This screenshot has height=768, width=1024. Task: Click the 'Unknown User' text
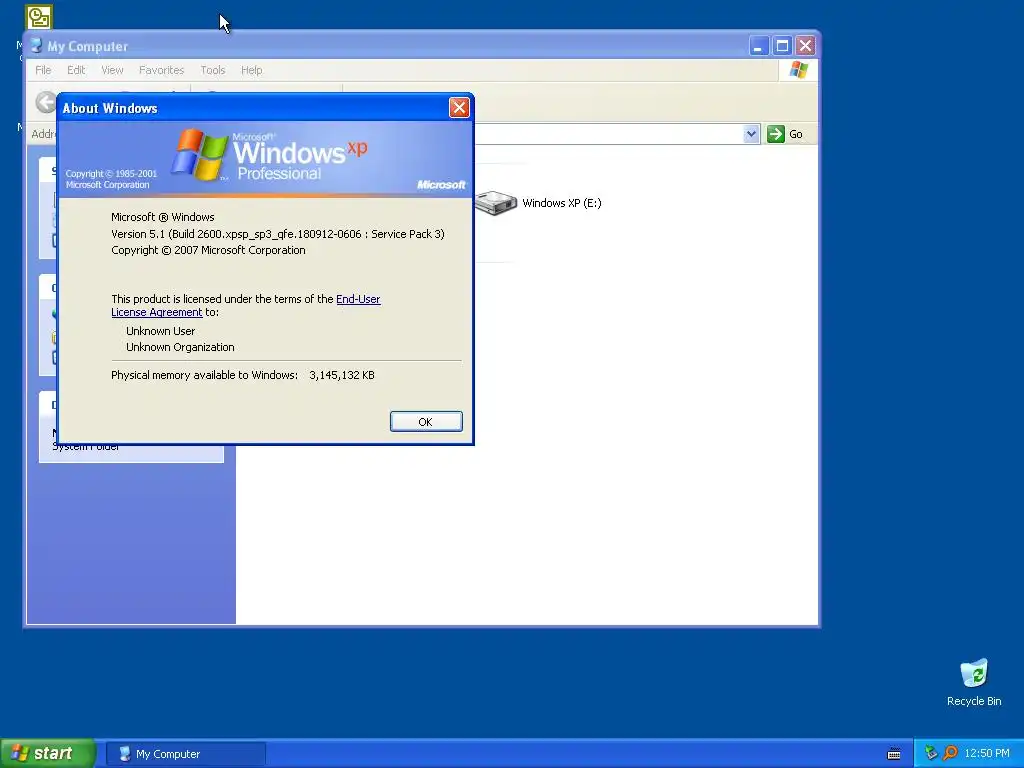tap(160, 331)
